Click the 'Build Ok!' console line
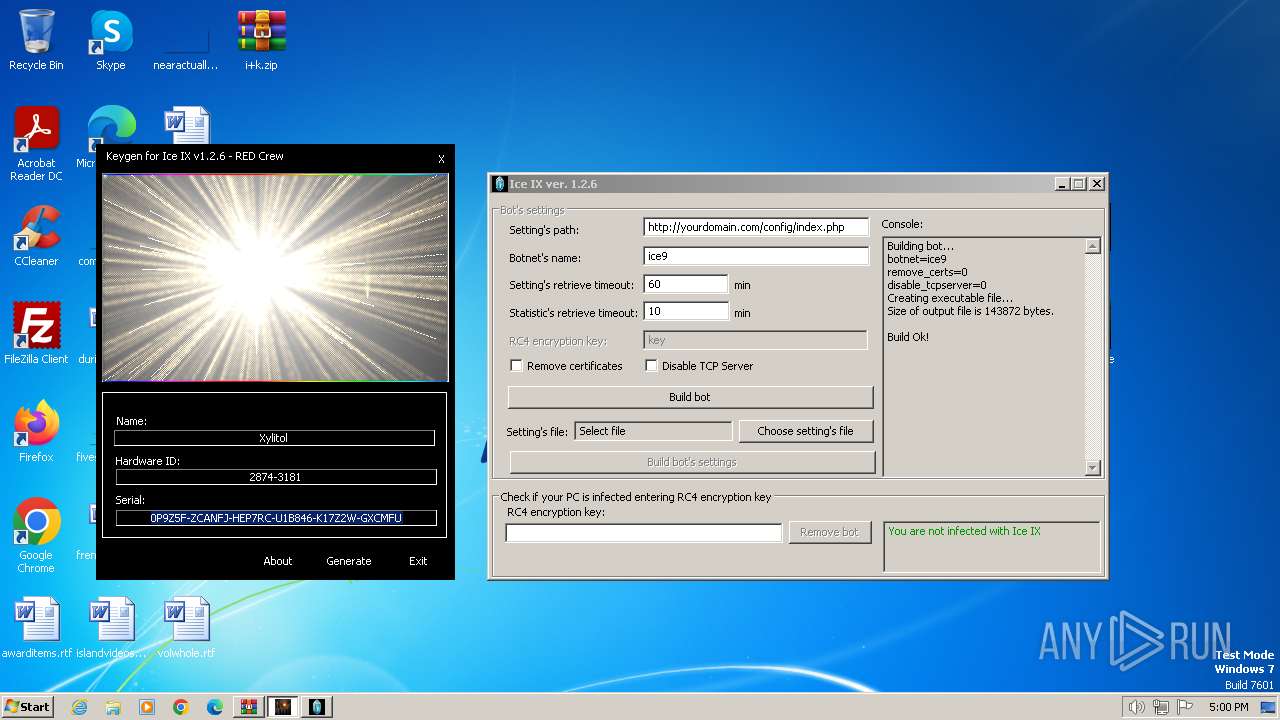 [908, 337]
